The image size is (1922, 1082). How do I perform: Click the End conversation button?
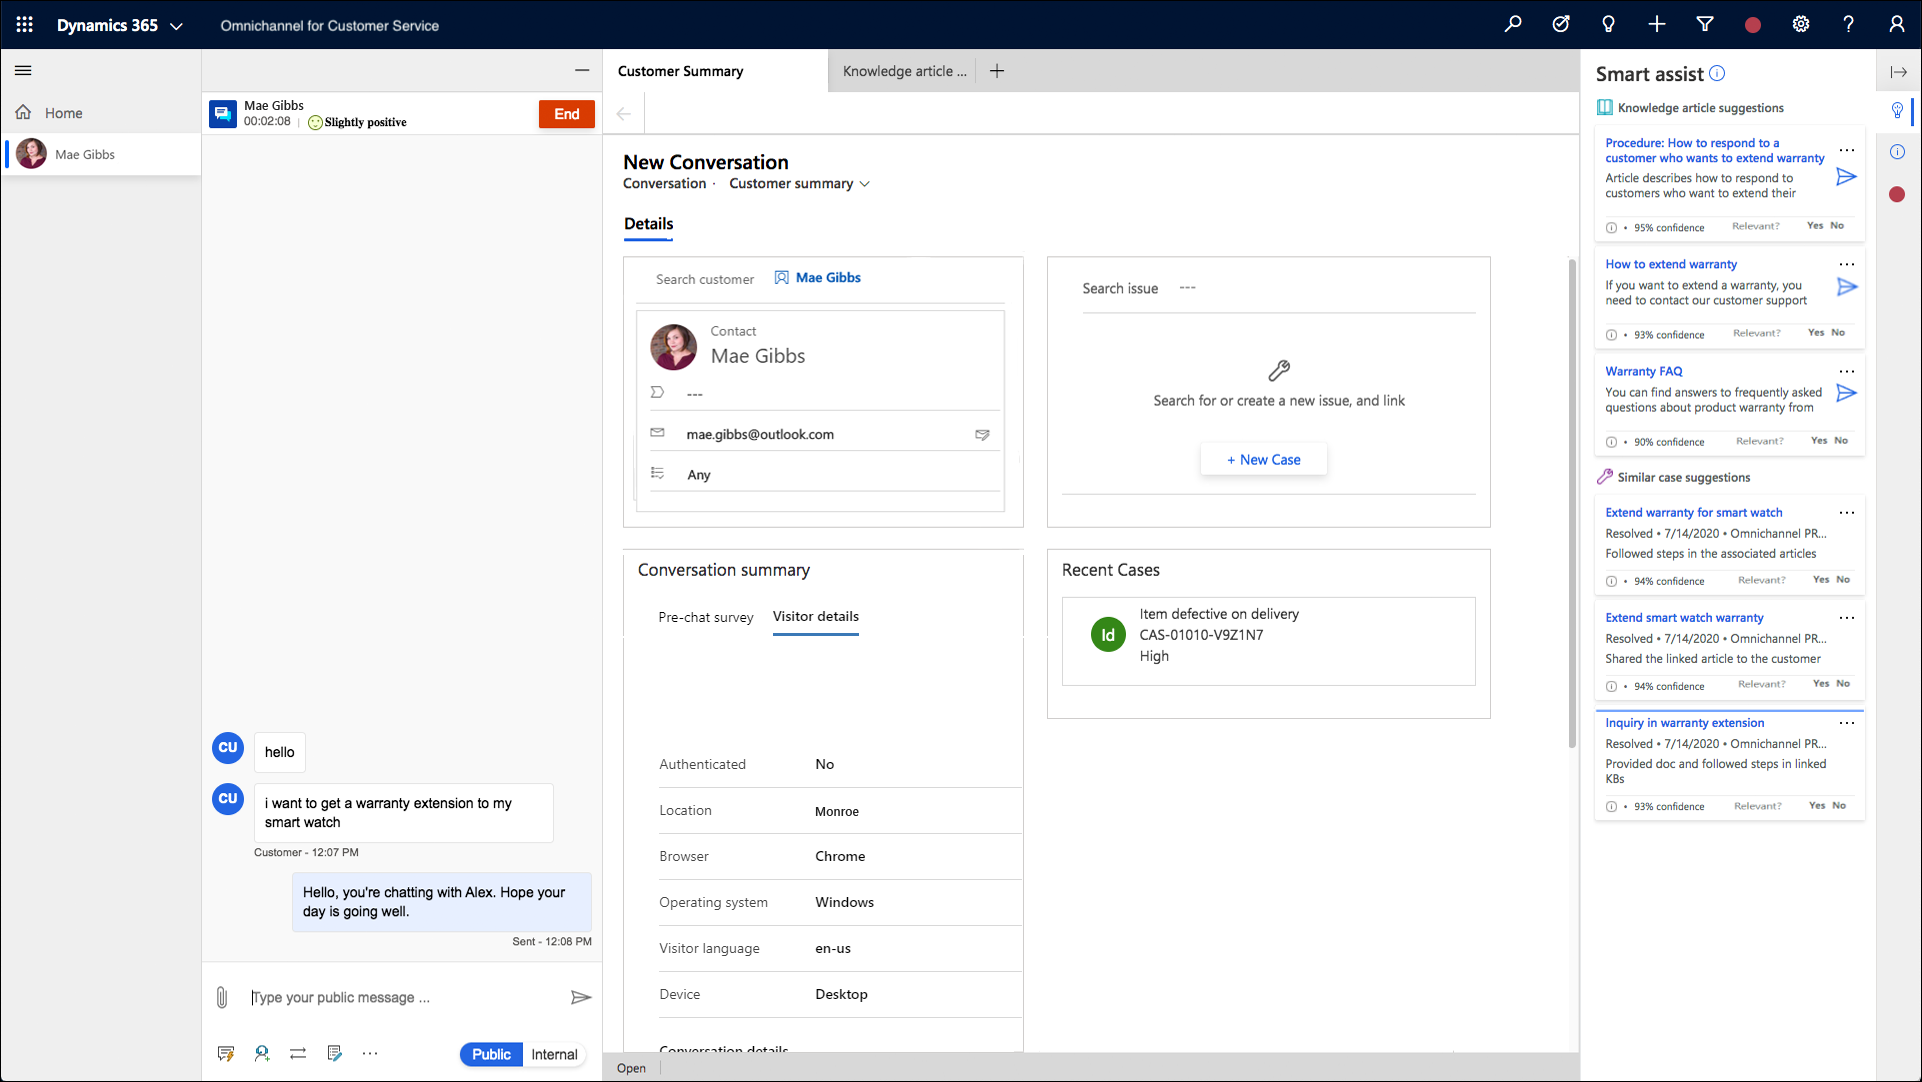coord(565,113)
